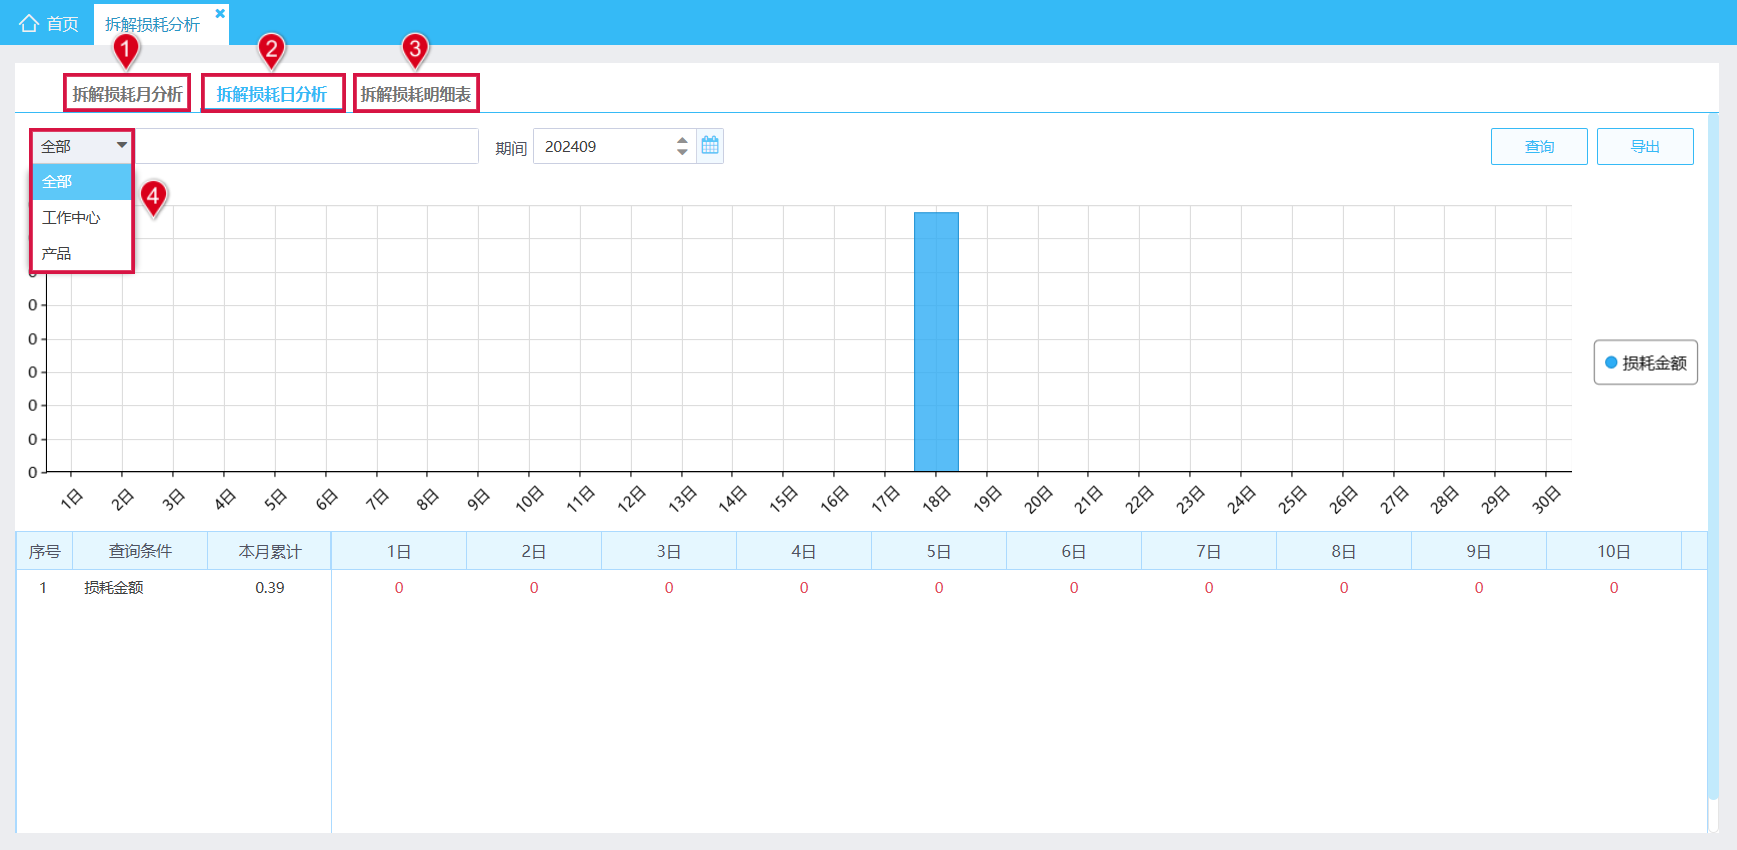Click the filter text field beside 全部
1737x850 pixels.
pyautogui.click(x=306, y=146)
